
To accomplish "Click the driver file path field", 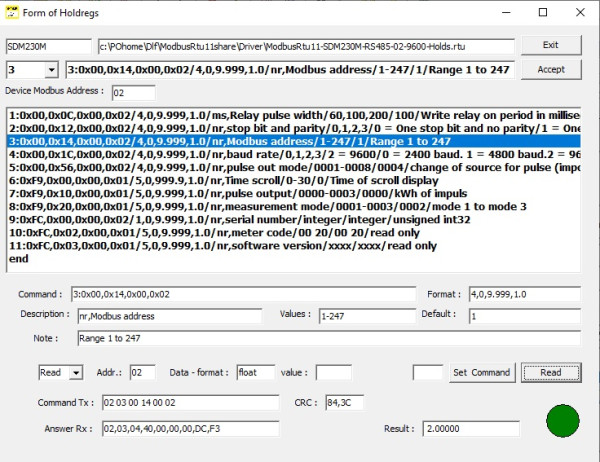I will pos(306,47).
